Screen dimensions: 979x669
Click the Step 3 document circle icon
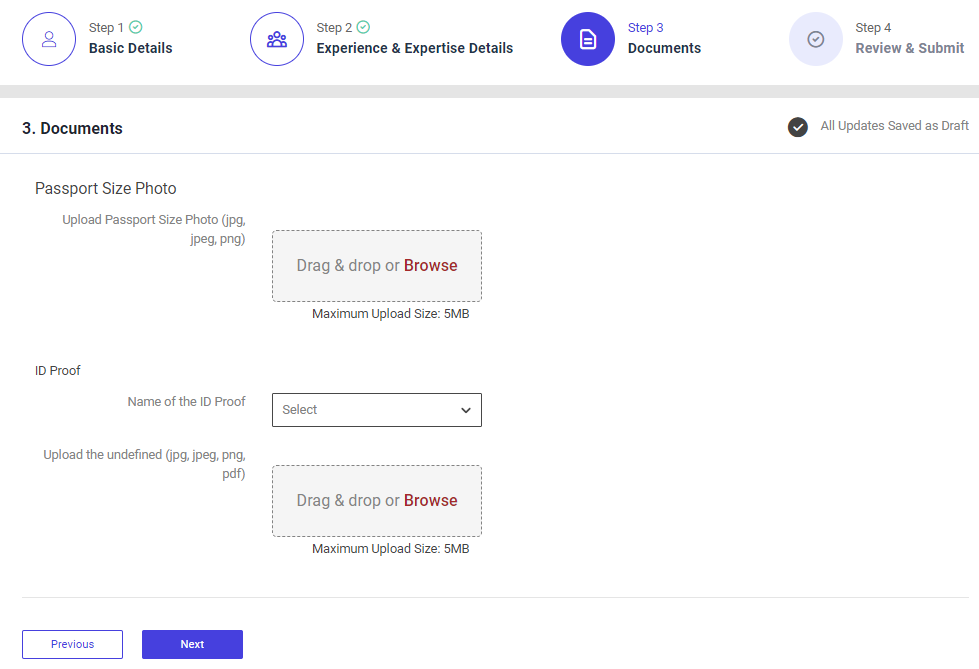point(588,39)
